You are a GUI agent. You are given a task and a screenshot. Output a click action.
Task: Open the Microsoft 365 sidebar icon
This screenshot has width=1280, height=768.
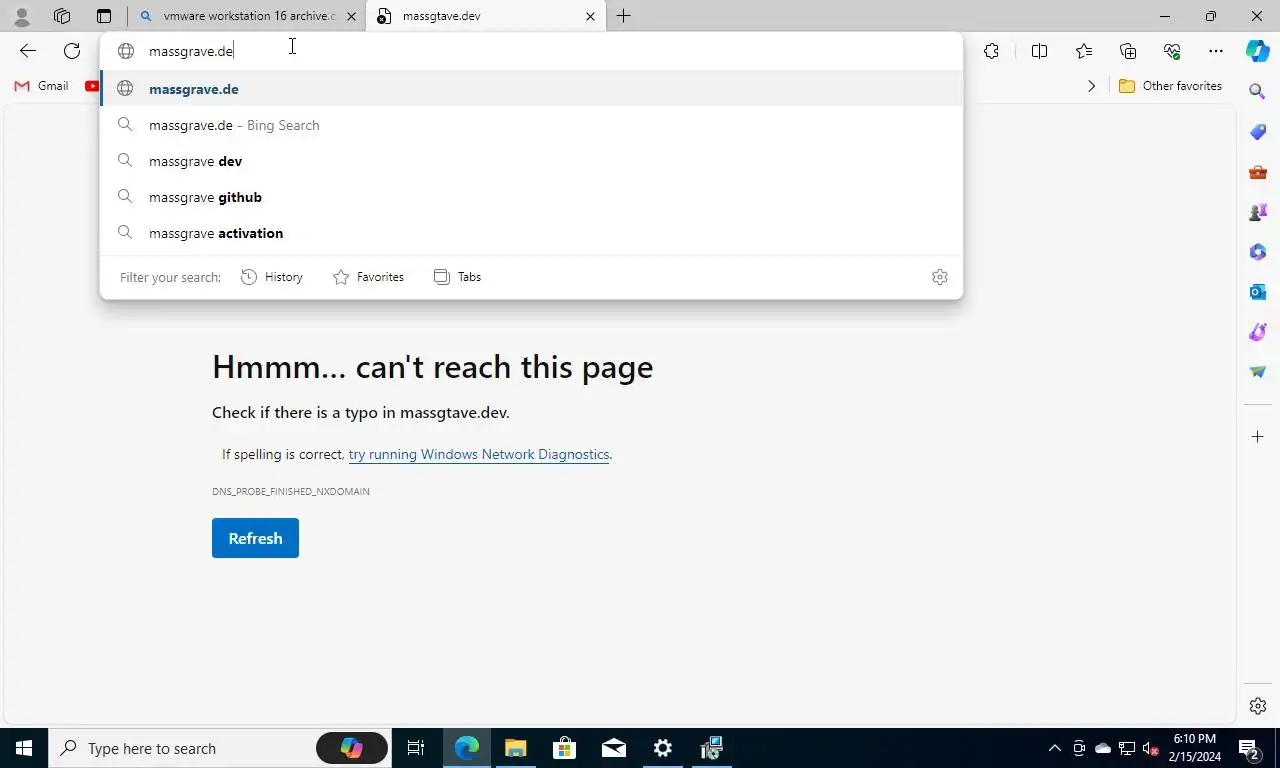pos(1258,252)
